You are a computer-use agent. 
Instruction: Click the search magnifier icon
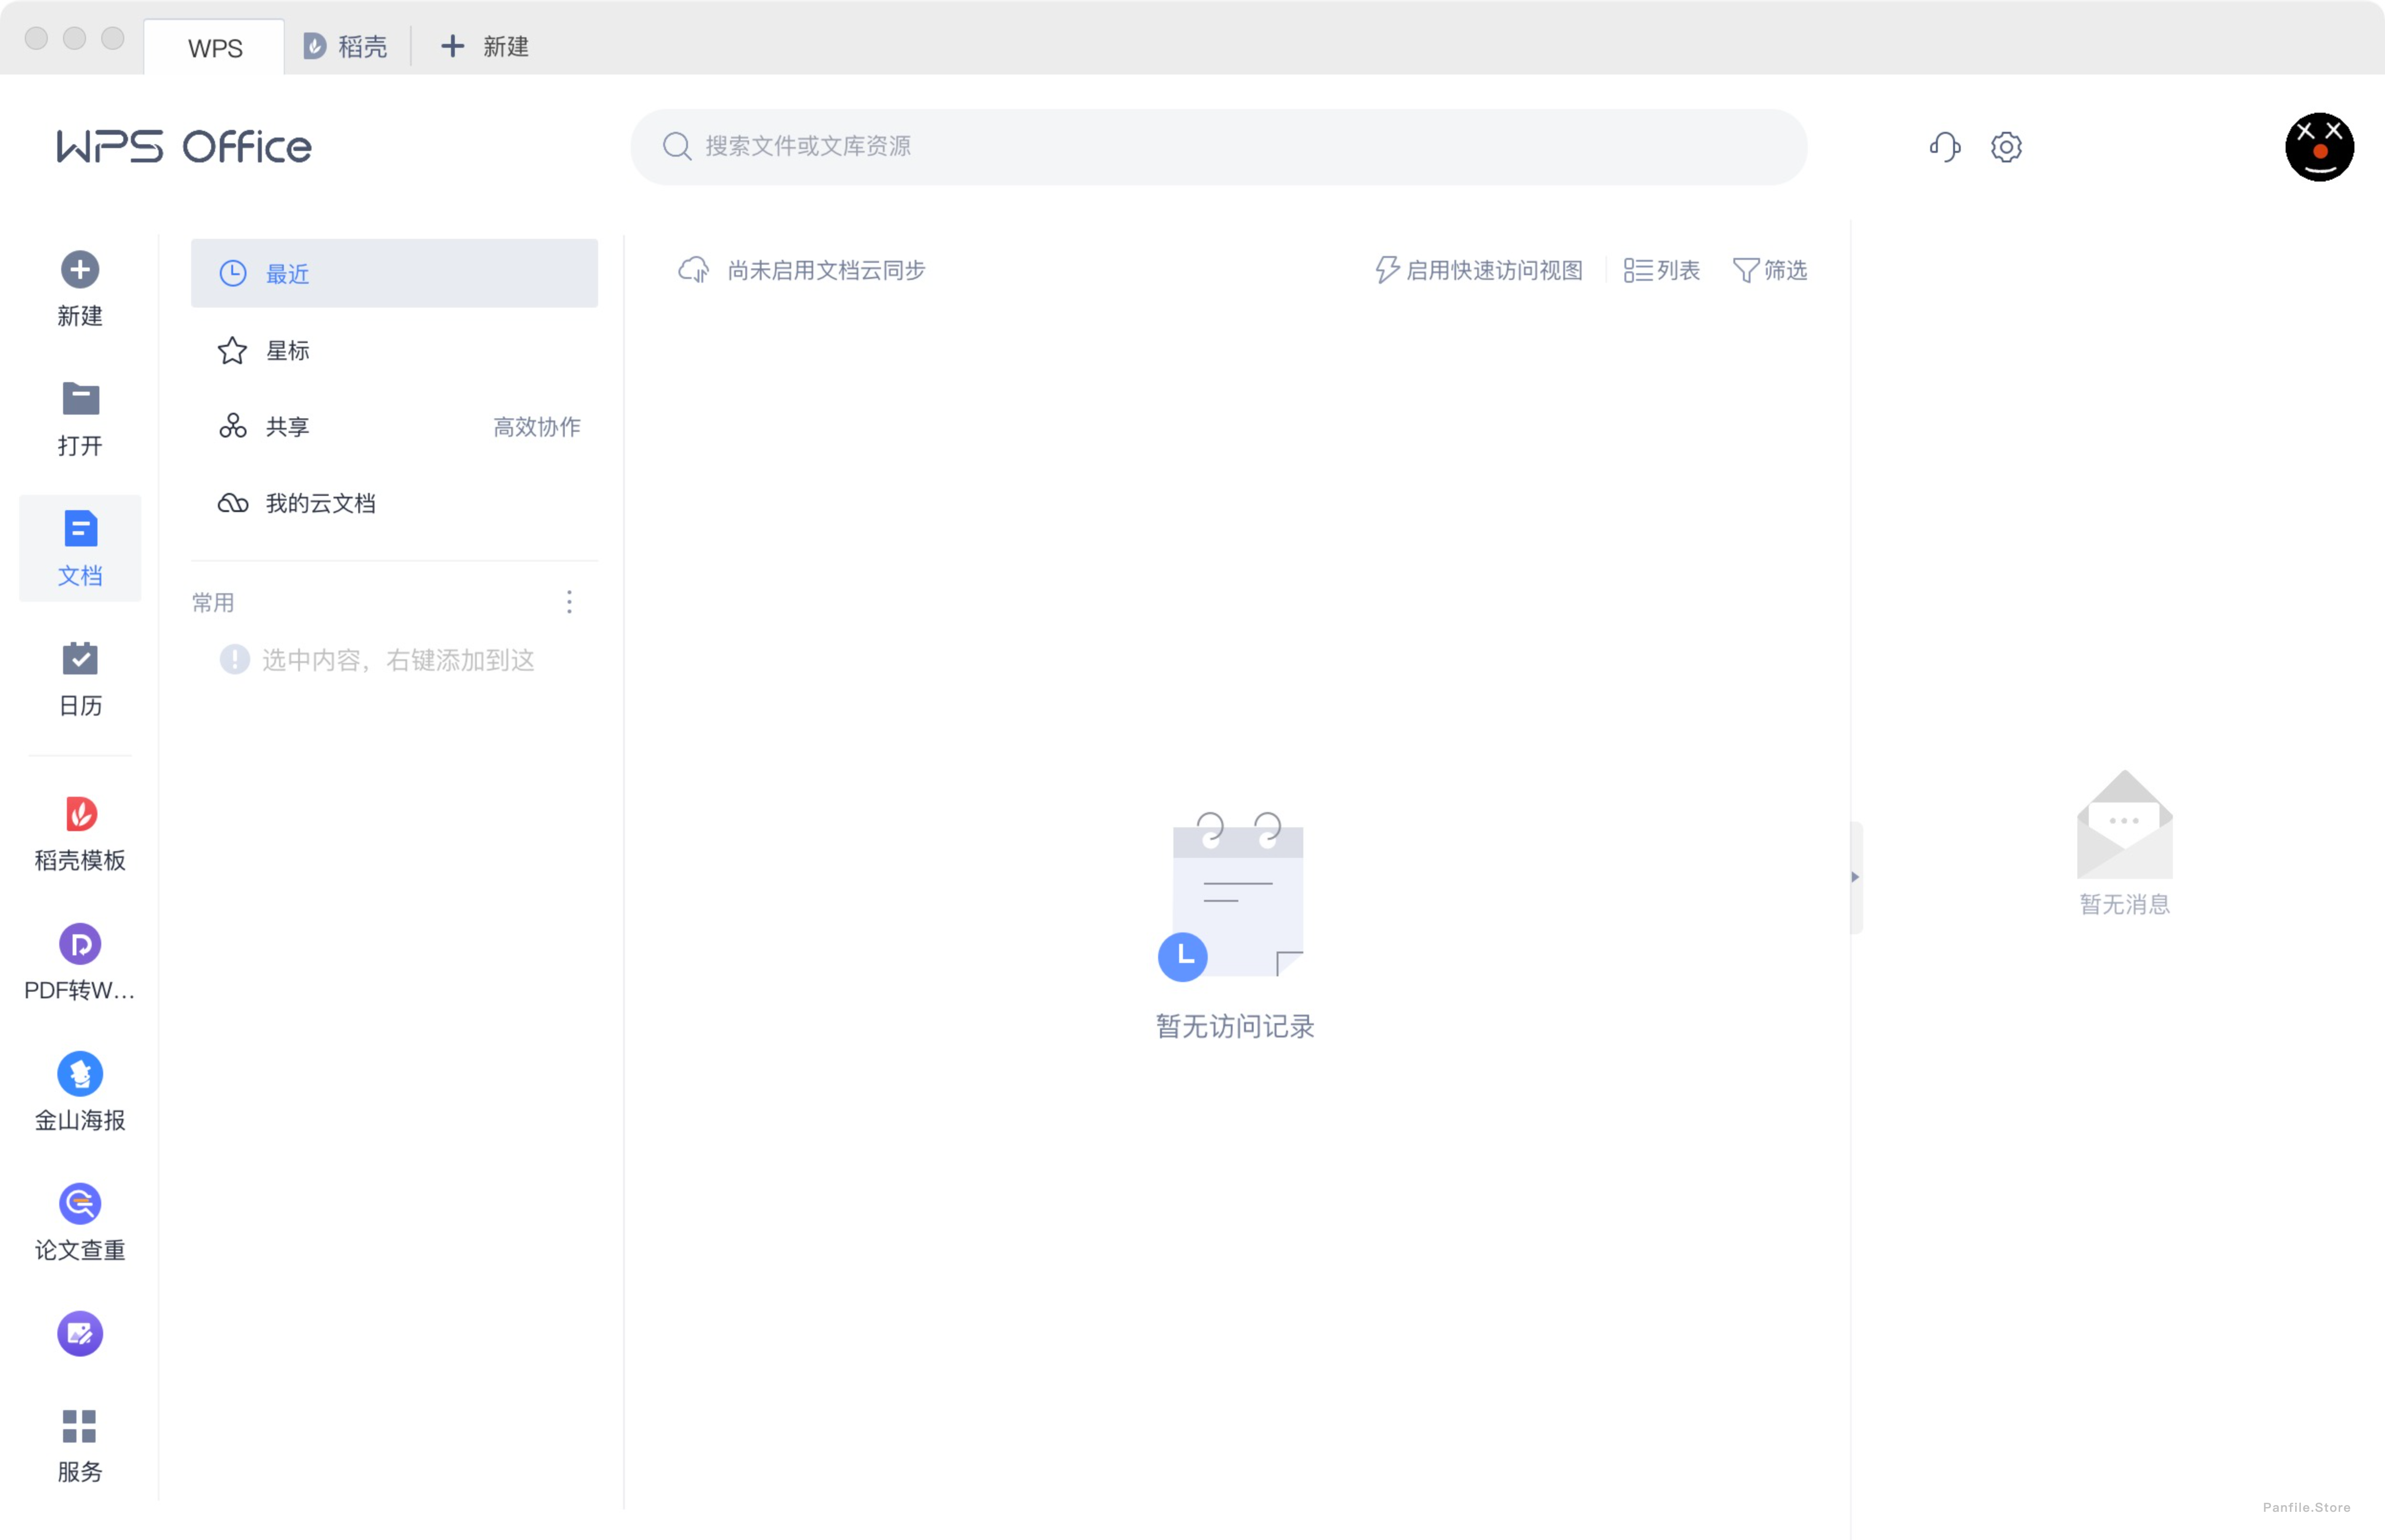(x=677, y=146)
